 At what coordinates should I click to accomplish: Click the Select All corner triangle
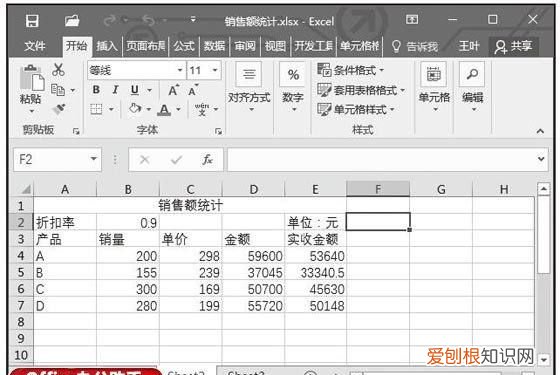coord(26,189)
